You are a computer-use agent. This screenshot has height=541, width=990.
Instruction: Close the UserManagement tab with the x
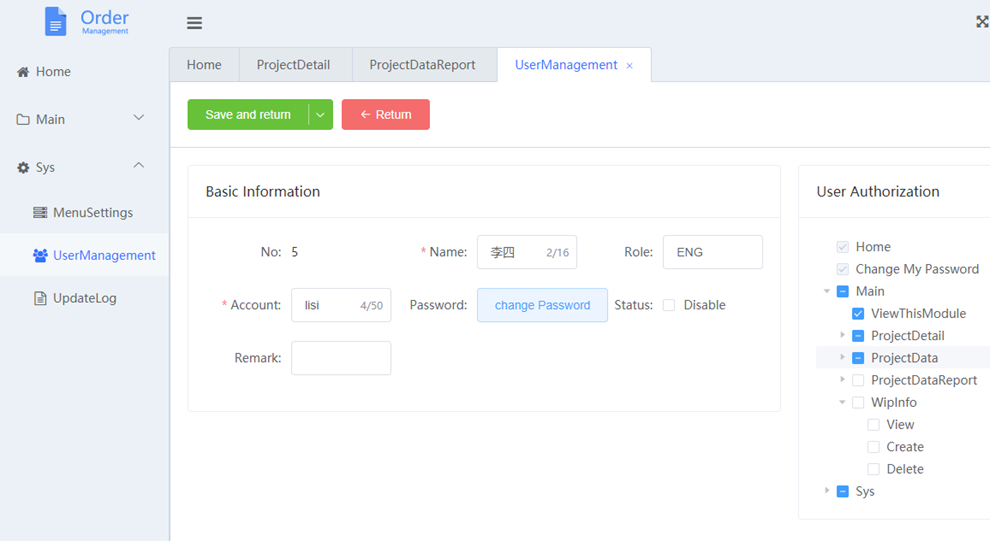click(629, 66)
